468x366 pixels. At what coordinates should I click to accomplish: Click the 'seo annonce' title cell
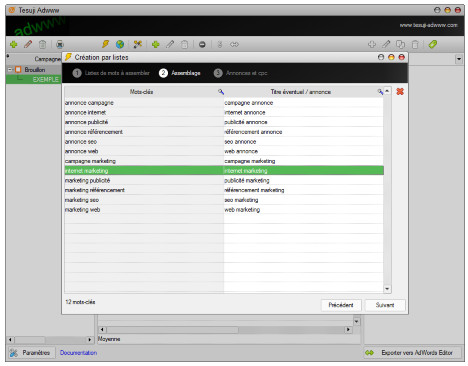(303, 142)
